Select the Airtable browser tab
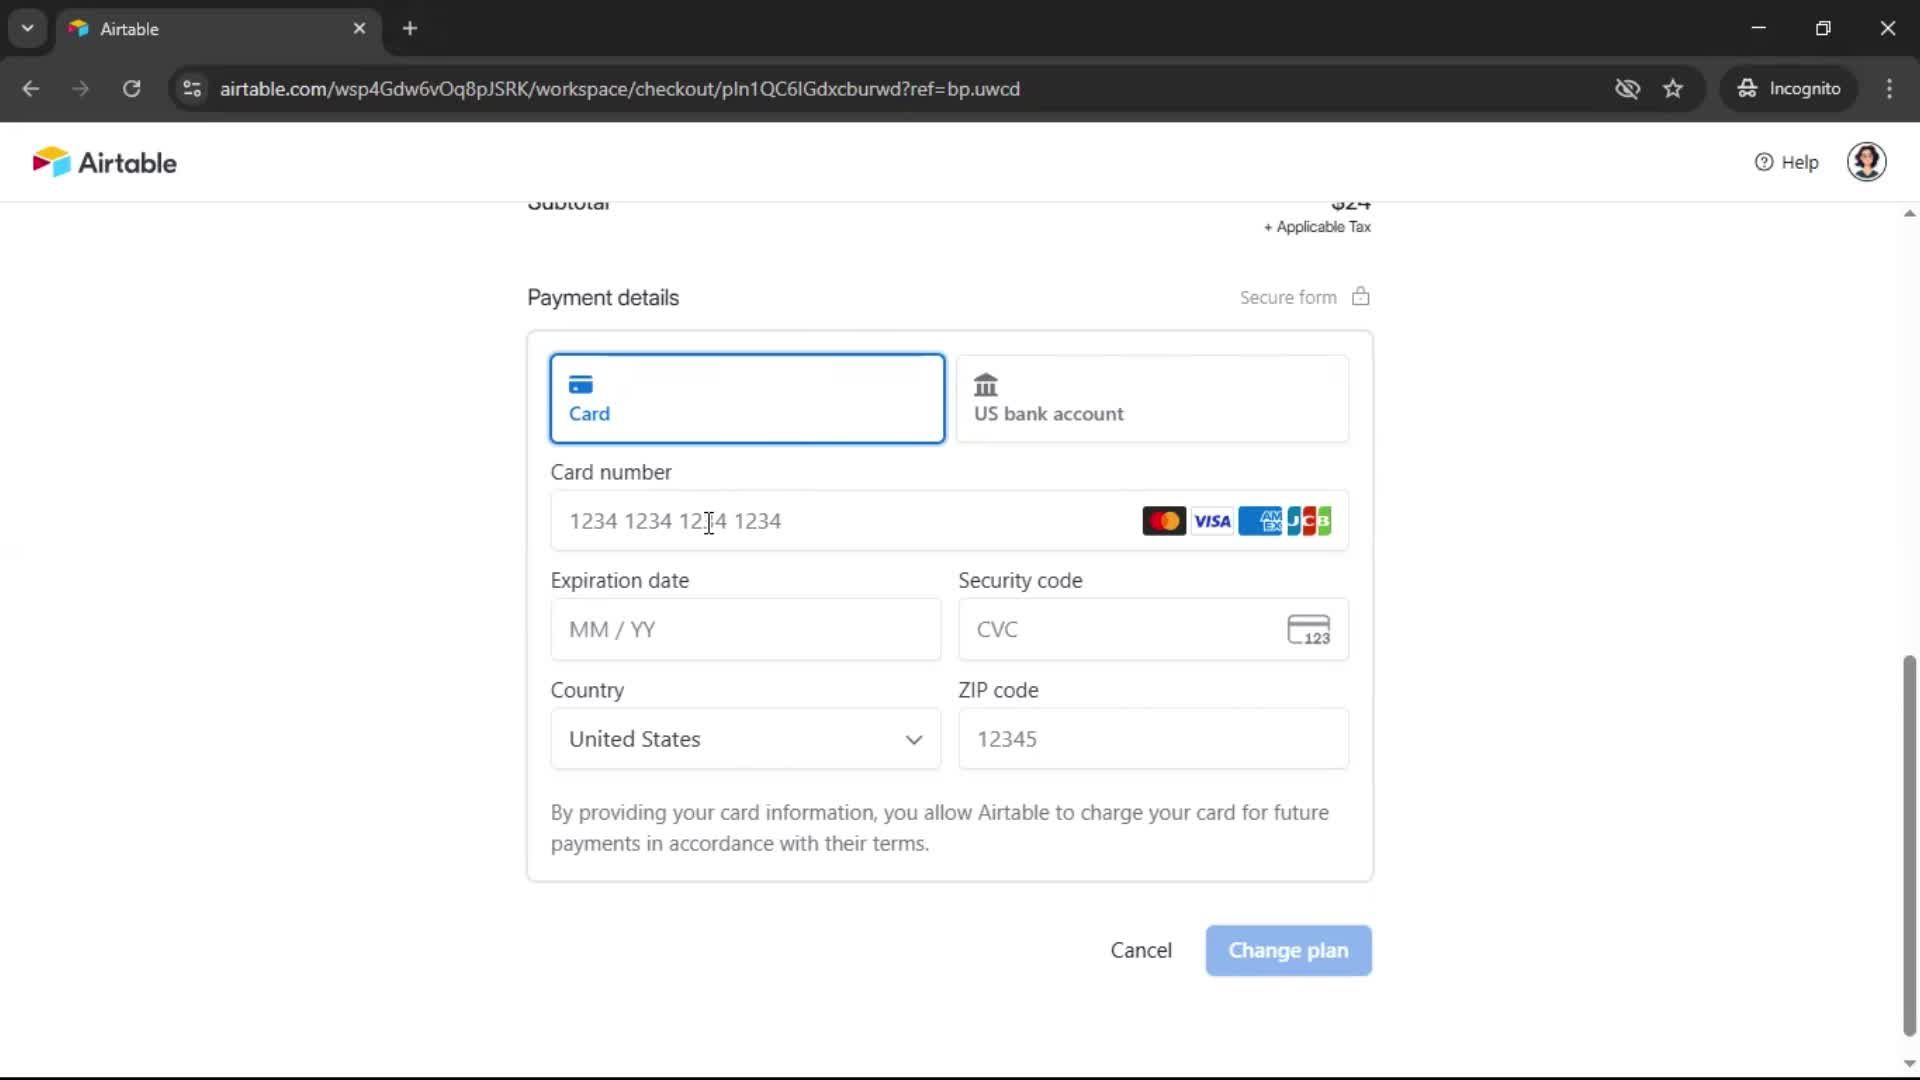 218,29
